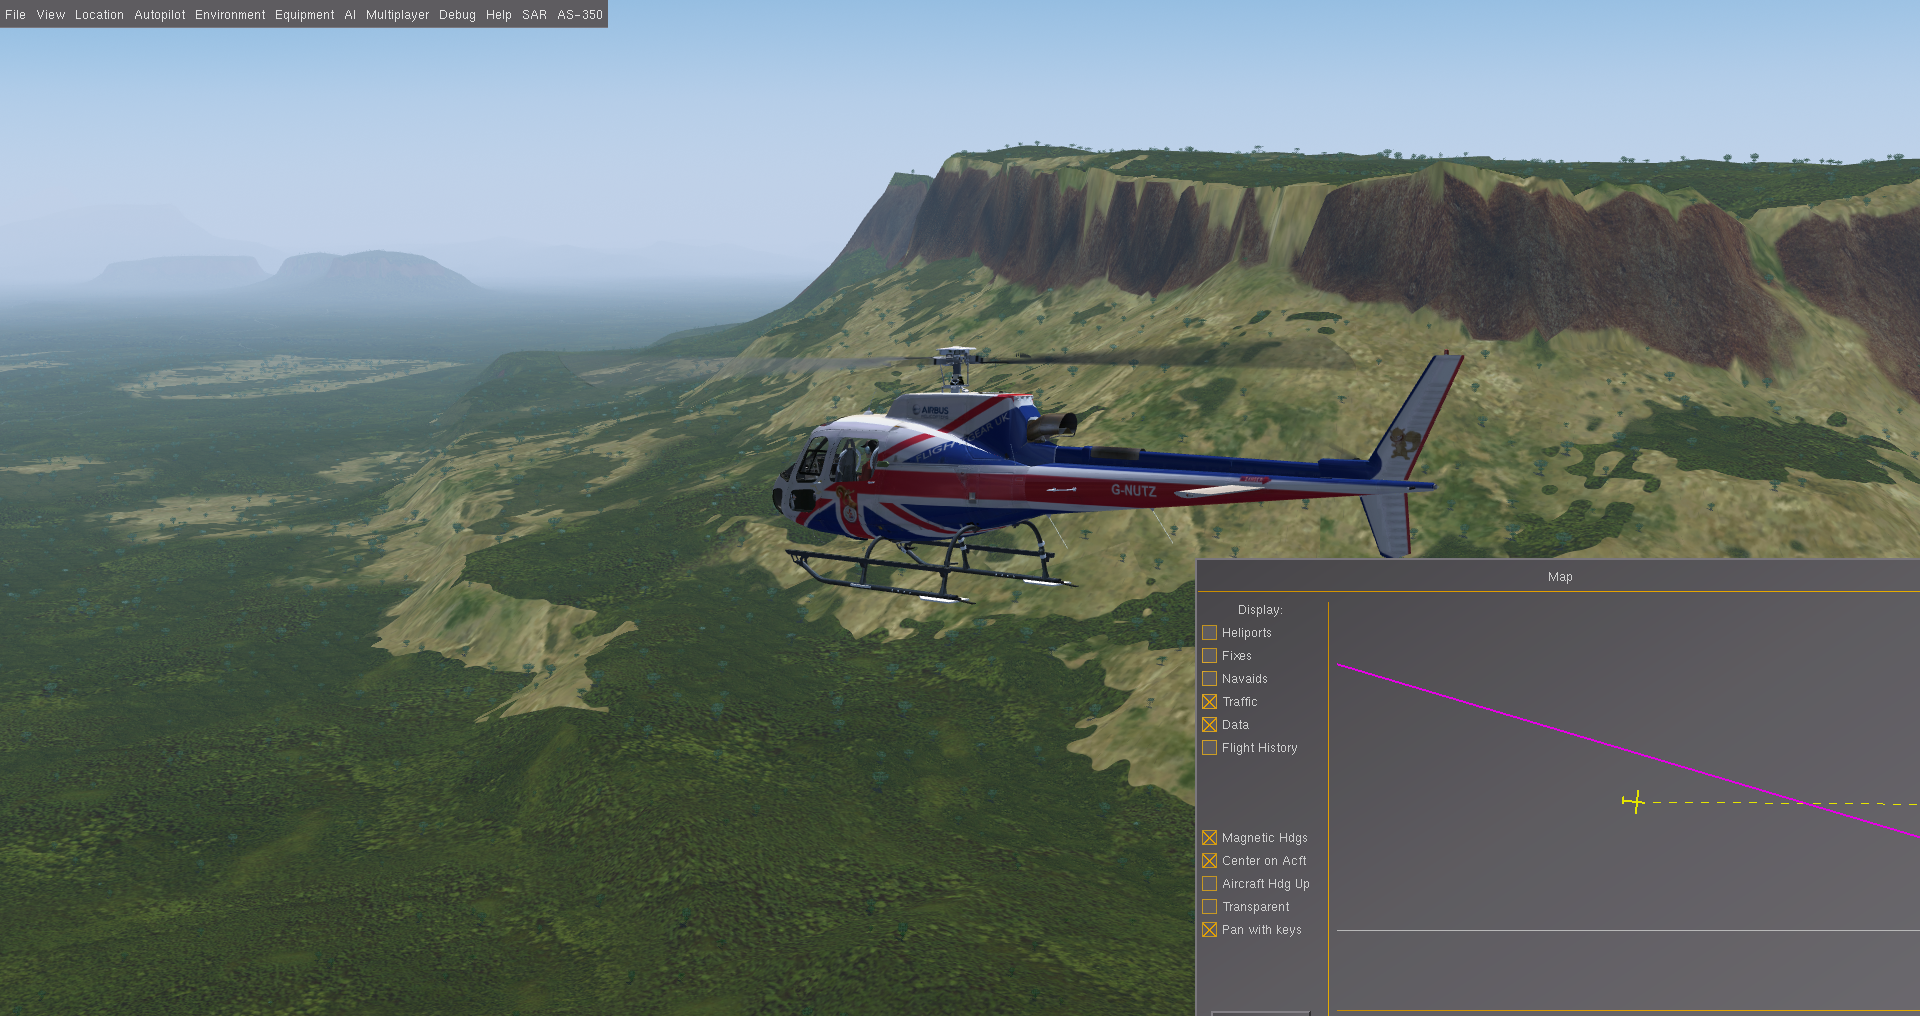
Task: Expand the Equipment menu
Action: click(x=305, y=15)
